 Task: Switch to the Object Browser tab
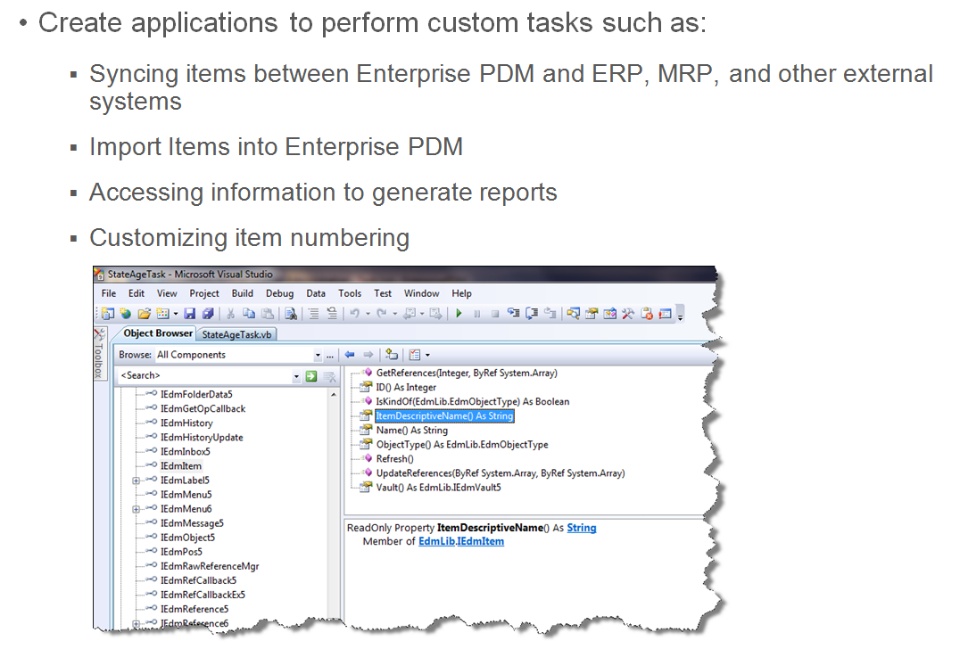point(157,334)
